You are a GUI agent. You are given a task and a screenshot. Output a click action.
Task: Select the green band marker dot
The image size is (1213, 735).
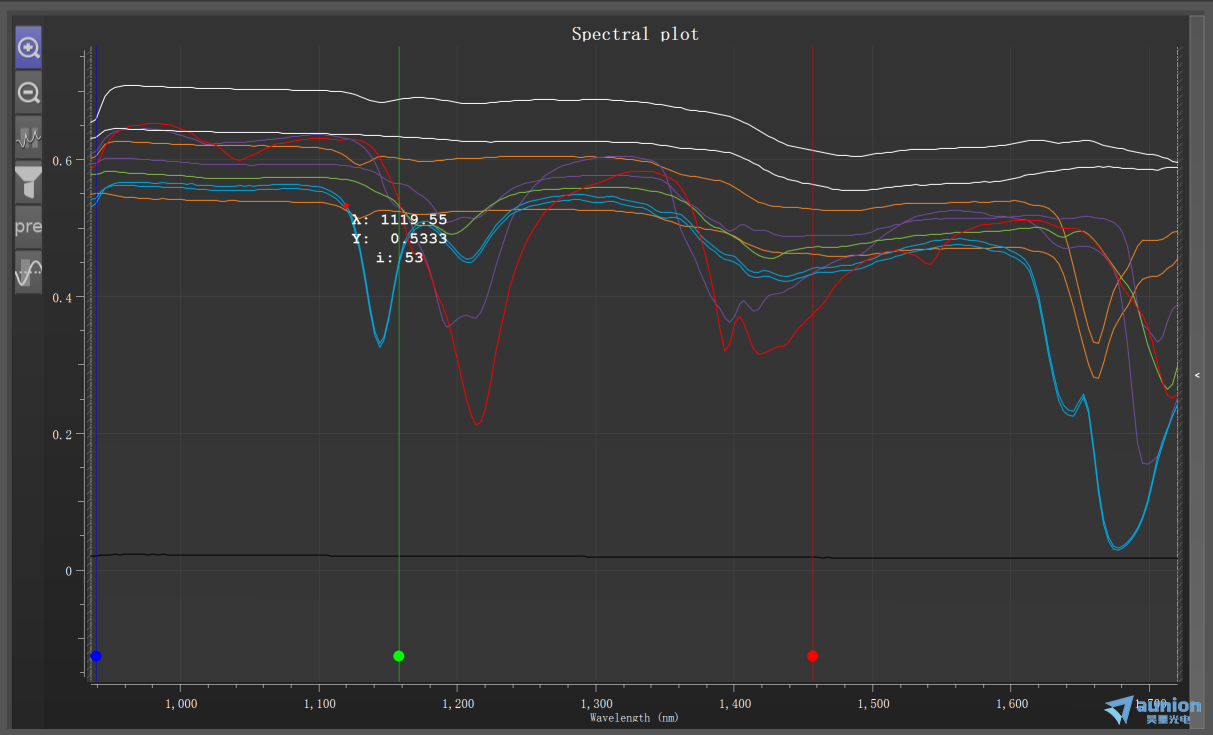pyautogui.click(x=399, y=656)
